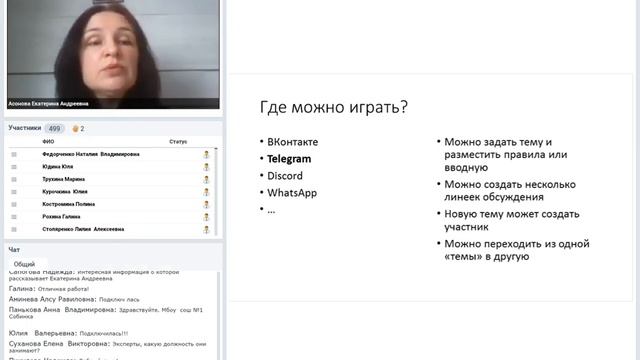This screenshot has width=640, height=360.
Task: Click chat message from Панькова Анна Владимировна
Action: pyautogui.click(x=106, y=313)
